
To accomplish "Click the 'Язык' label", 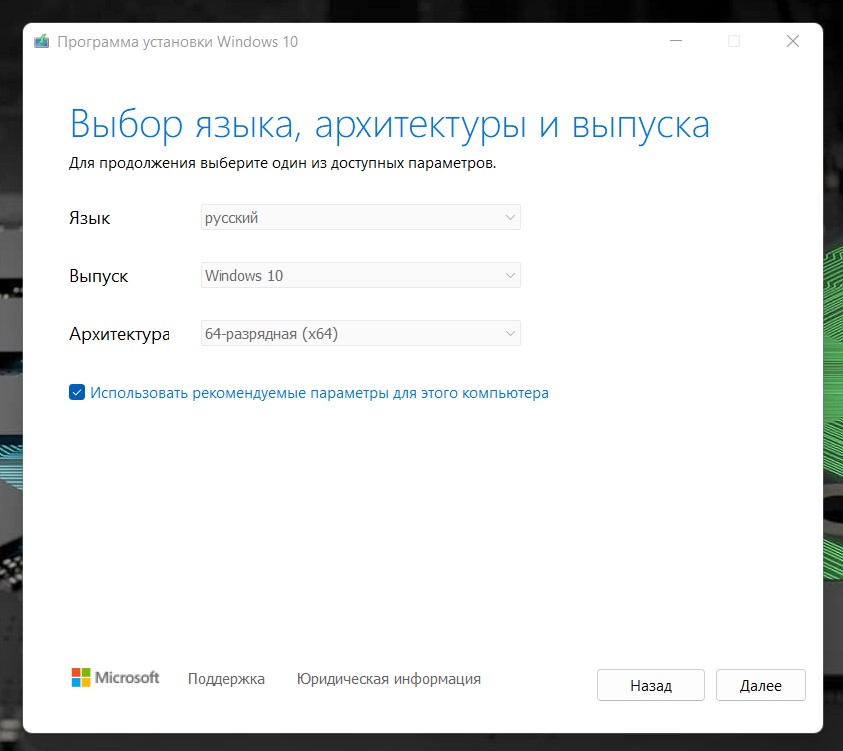I will coord(89,218).
